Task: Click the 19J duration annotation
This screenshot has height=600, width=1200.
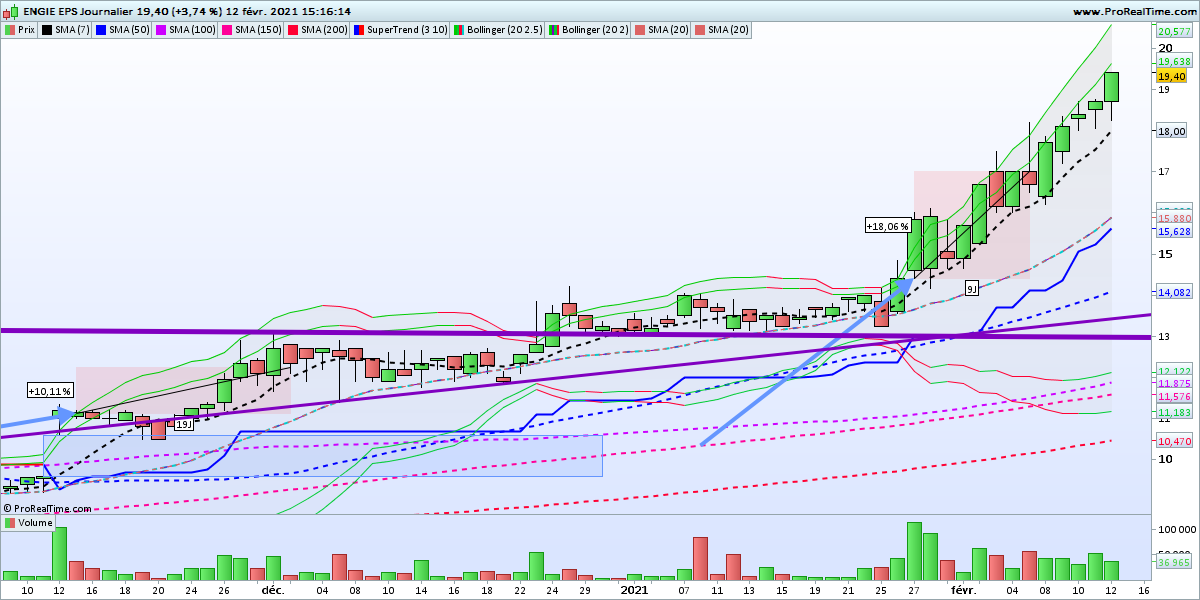Action: click(x=184, y=424)
